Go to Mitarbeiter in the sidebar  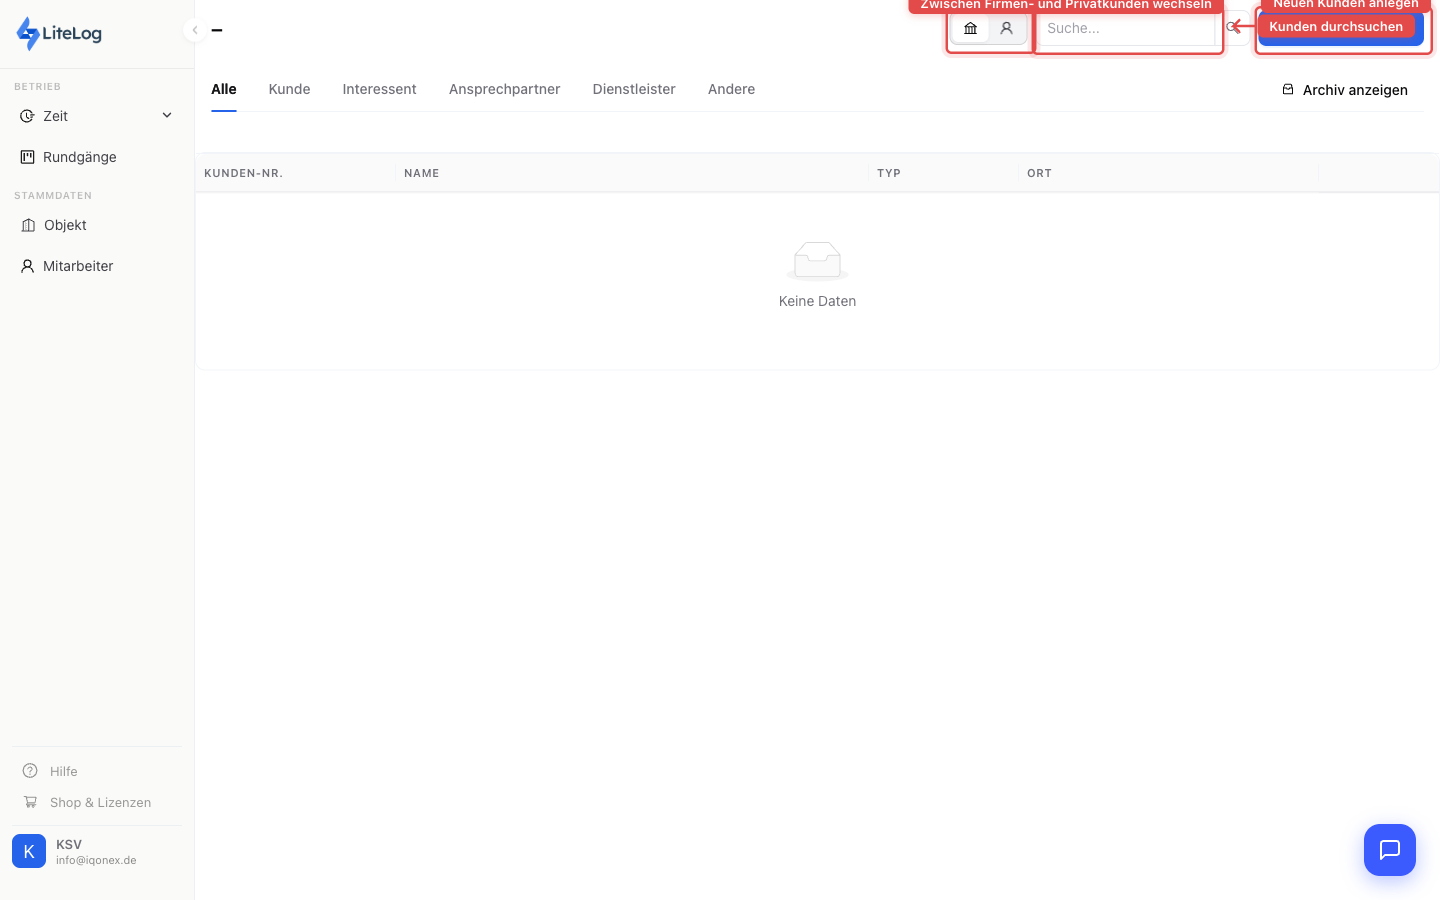point(78,266)
